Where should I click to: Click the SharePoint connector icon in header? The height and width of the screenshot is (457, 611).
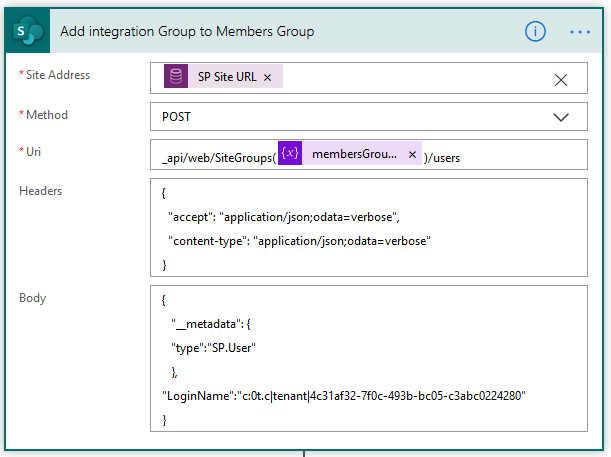point(27,31)
